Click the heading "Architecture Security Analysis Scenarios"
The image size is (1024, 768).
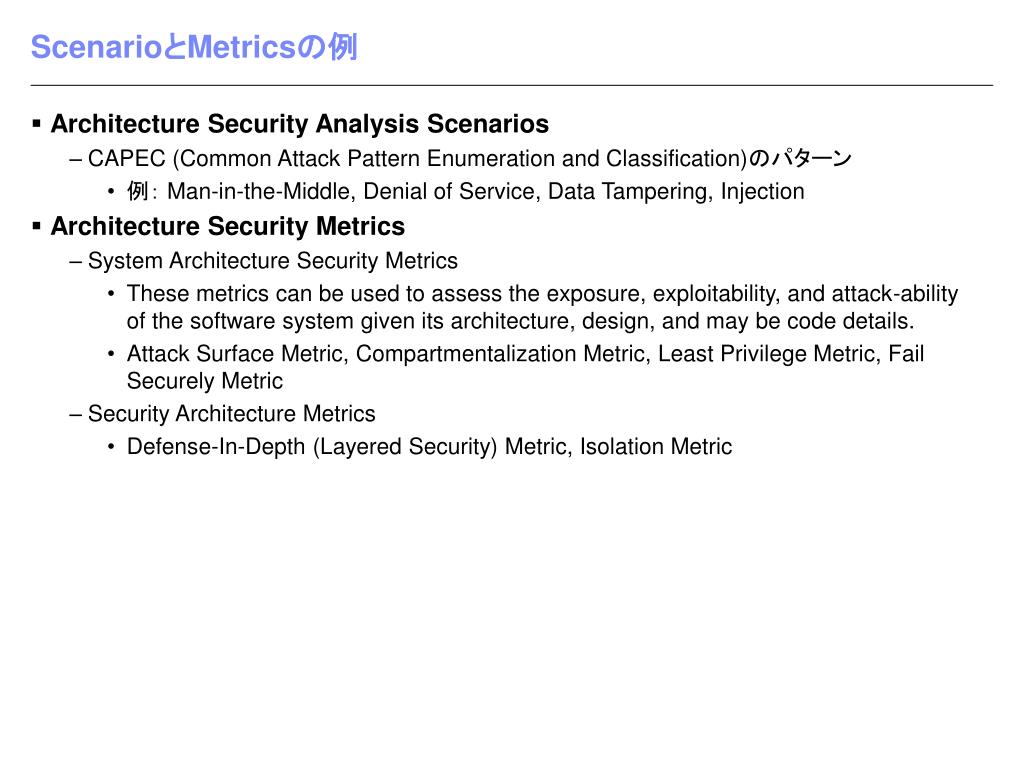299,124
